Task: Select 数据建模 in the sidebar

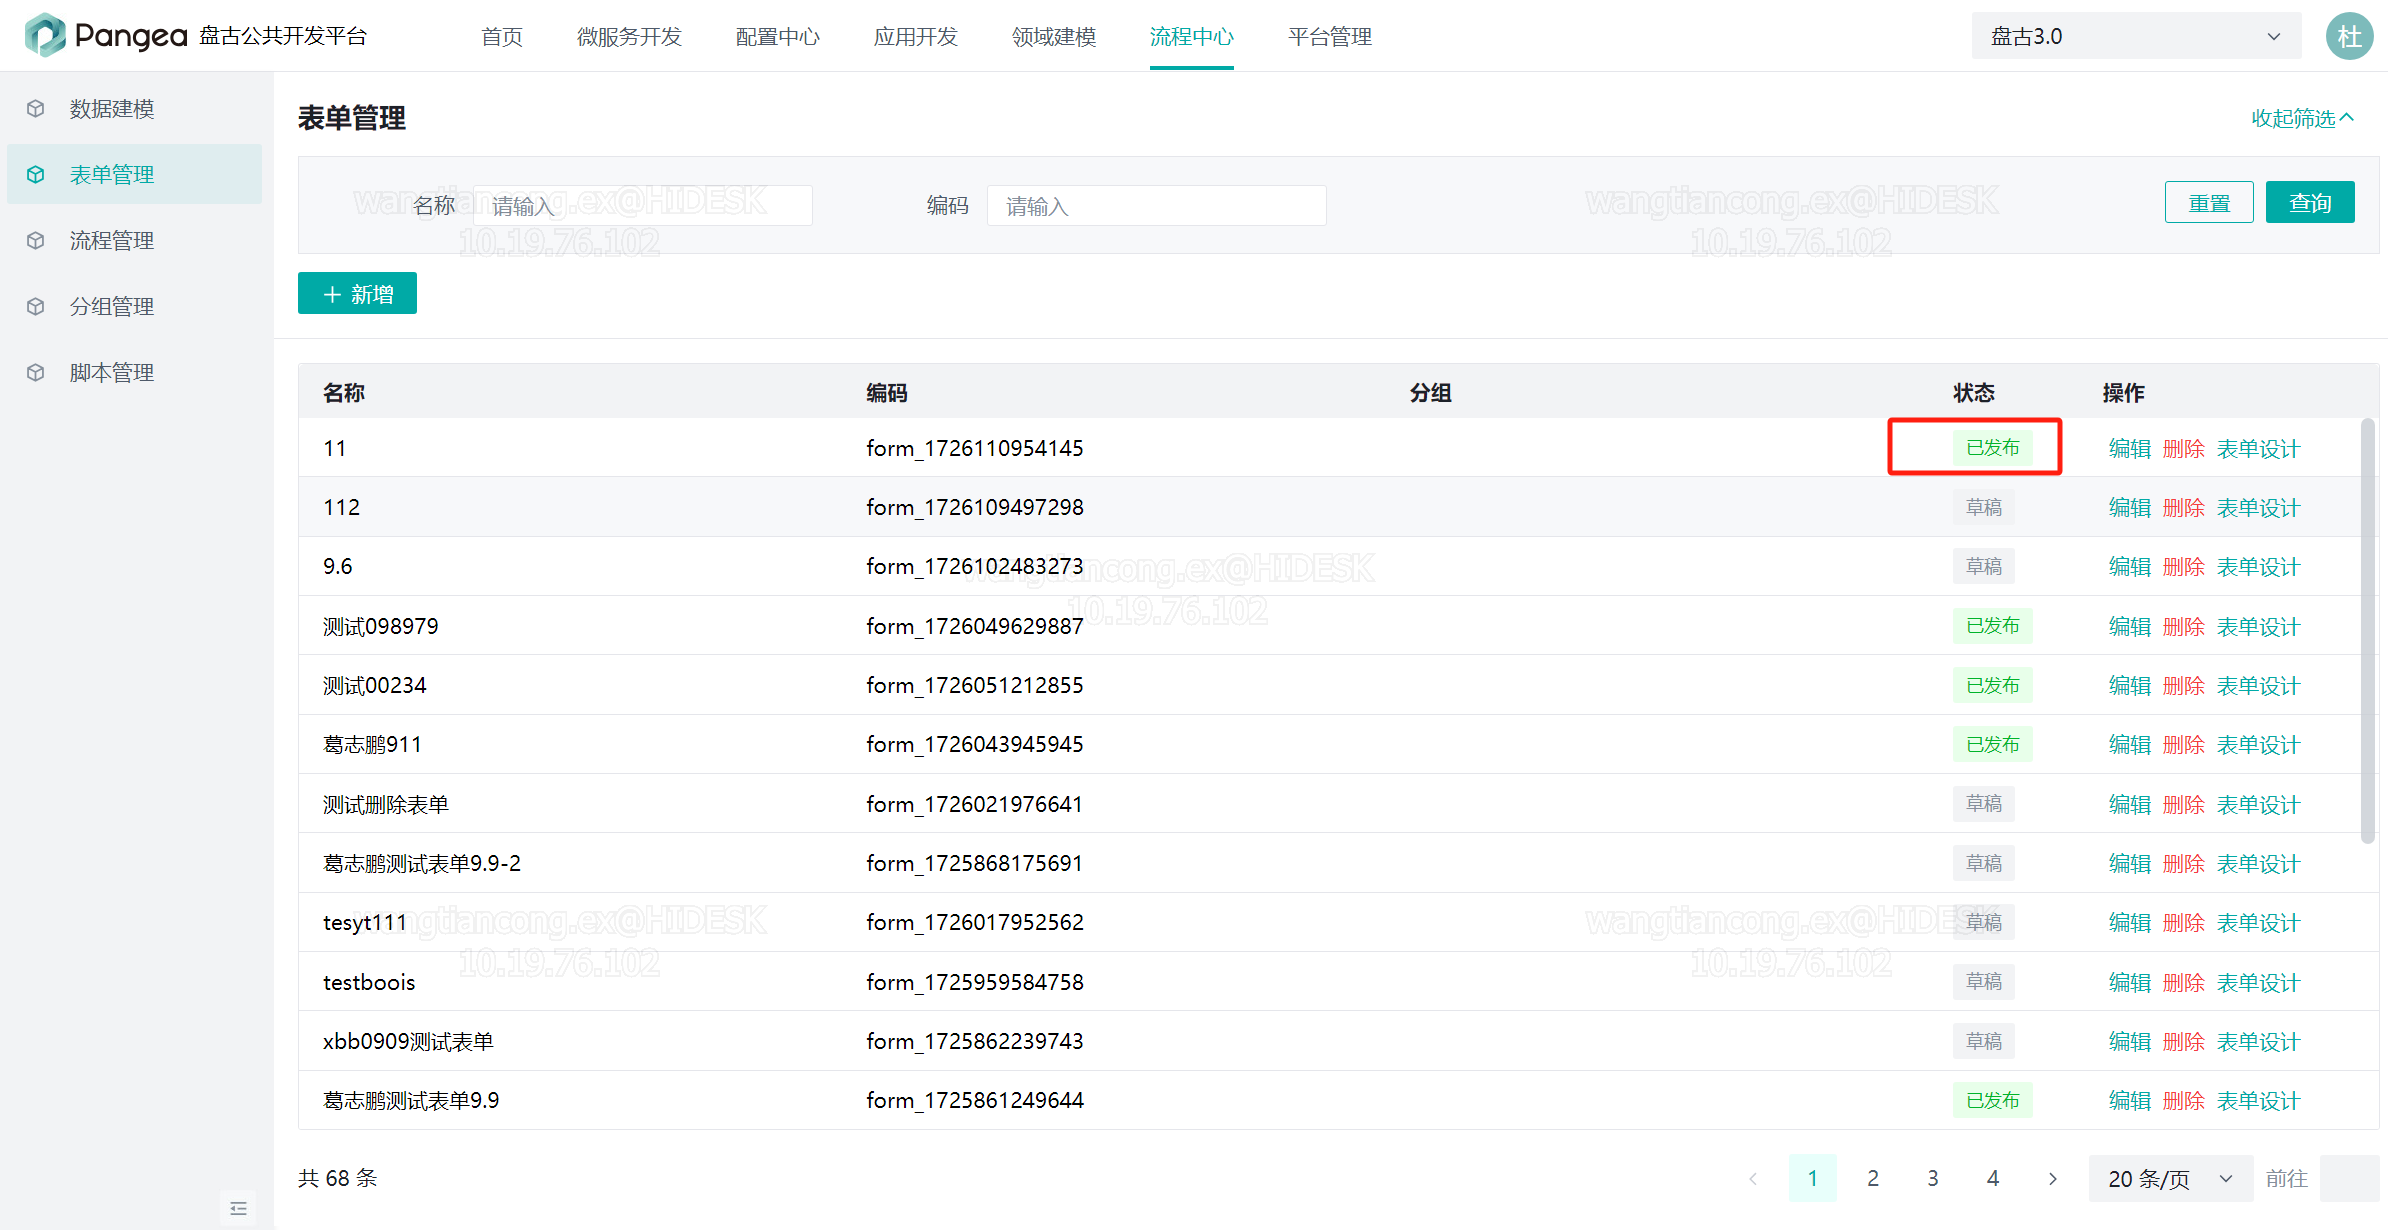Action: [134, 108]
